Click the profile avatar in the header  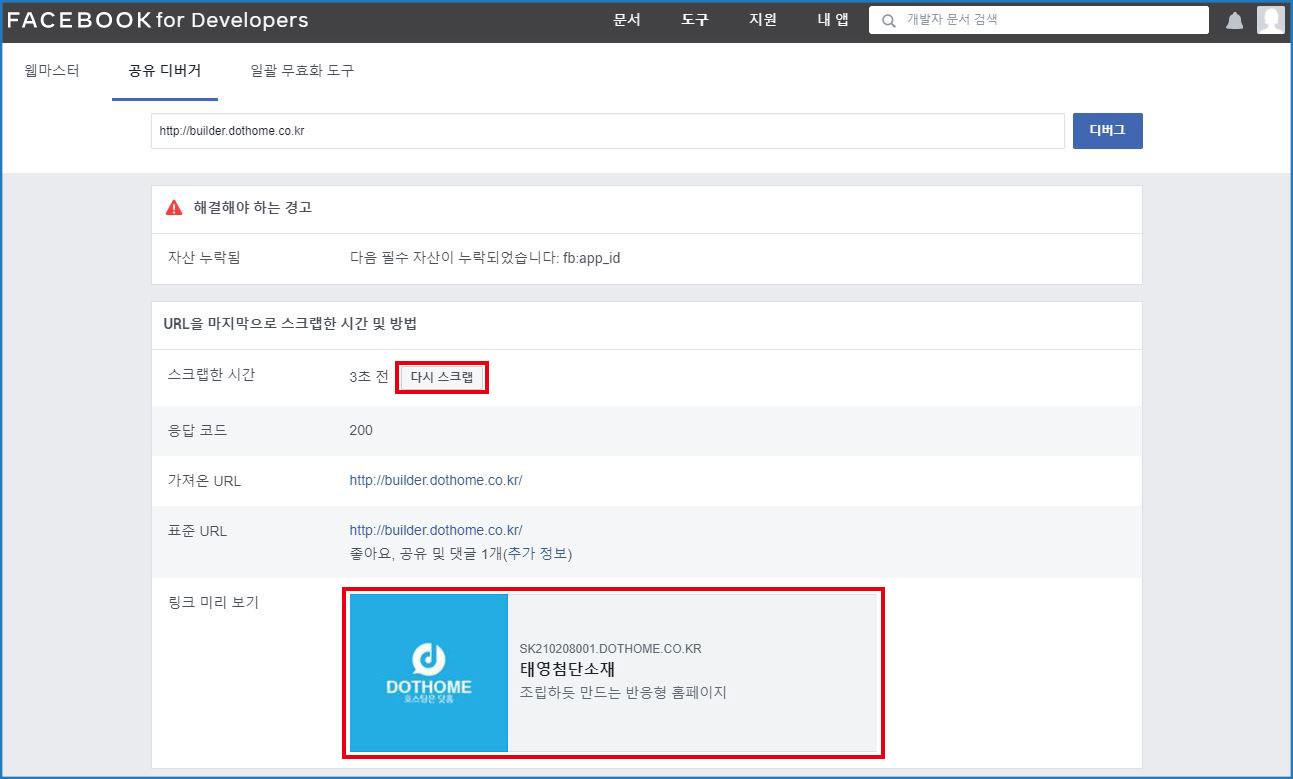[1270, 20]
